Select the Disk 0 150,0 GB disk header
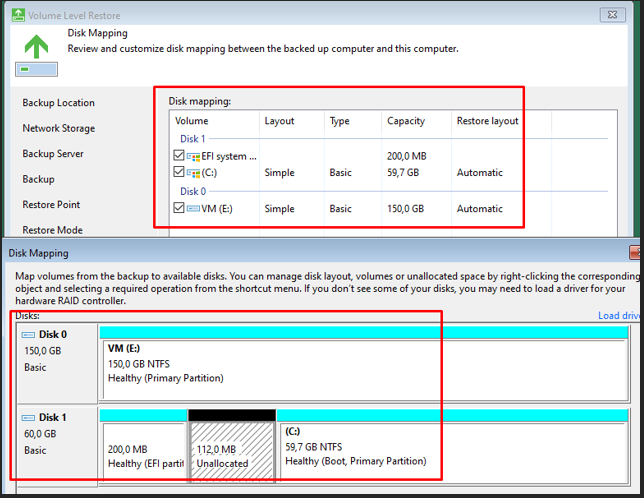This screenshot has width=644, height=498. coord(58,363)
